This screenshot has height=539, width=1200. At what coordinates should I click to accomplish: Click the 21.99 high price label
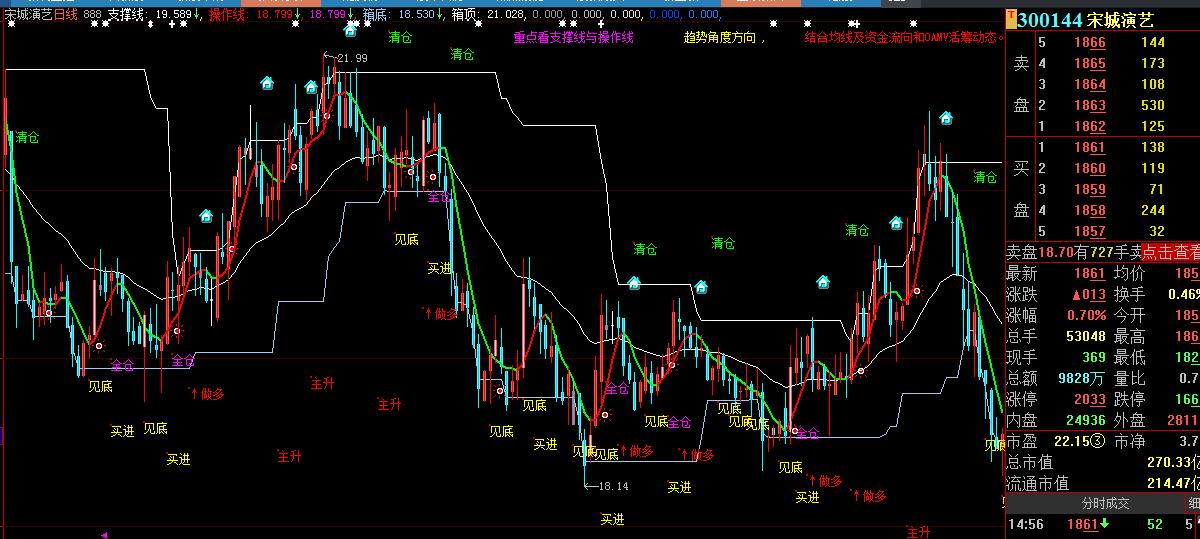point(352,58)
